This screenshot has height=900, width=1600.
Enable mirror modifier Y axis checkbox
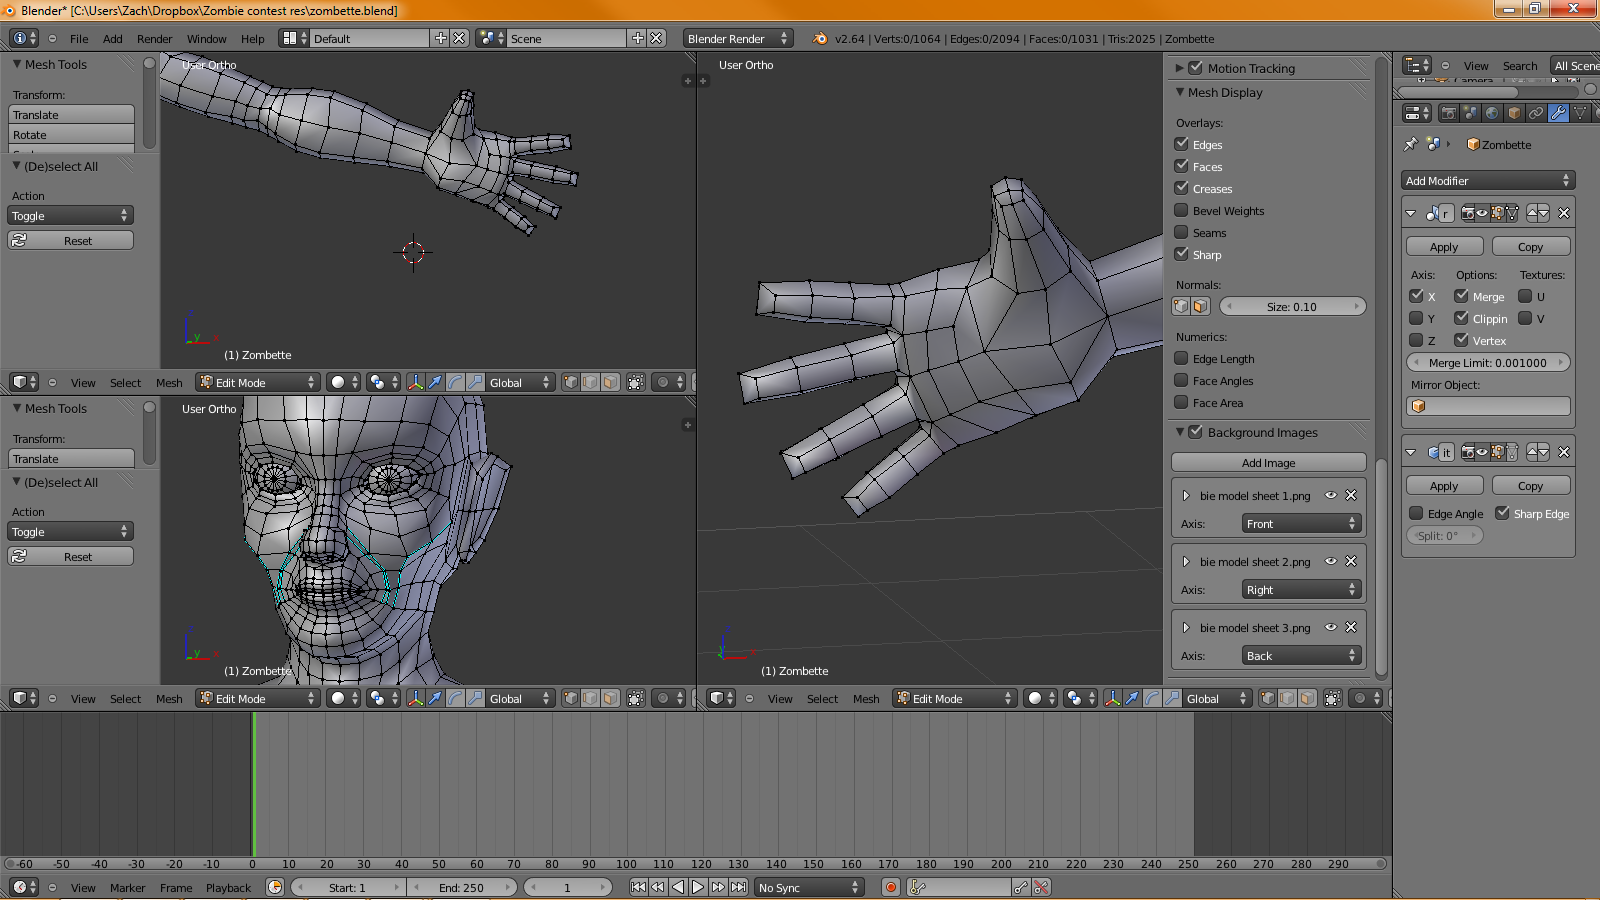[x=1416, y=318]
